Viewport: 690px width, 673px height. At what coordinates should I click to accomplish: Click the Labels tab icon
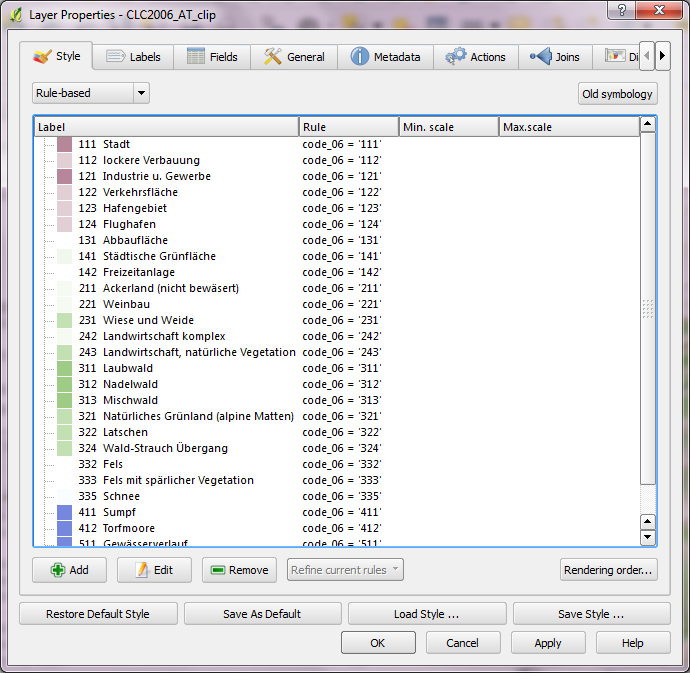tap(115, 57)
